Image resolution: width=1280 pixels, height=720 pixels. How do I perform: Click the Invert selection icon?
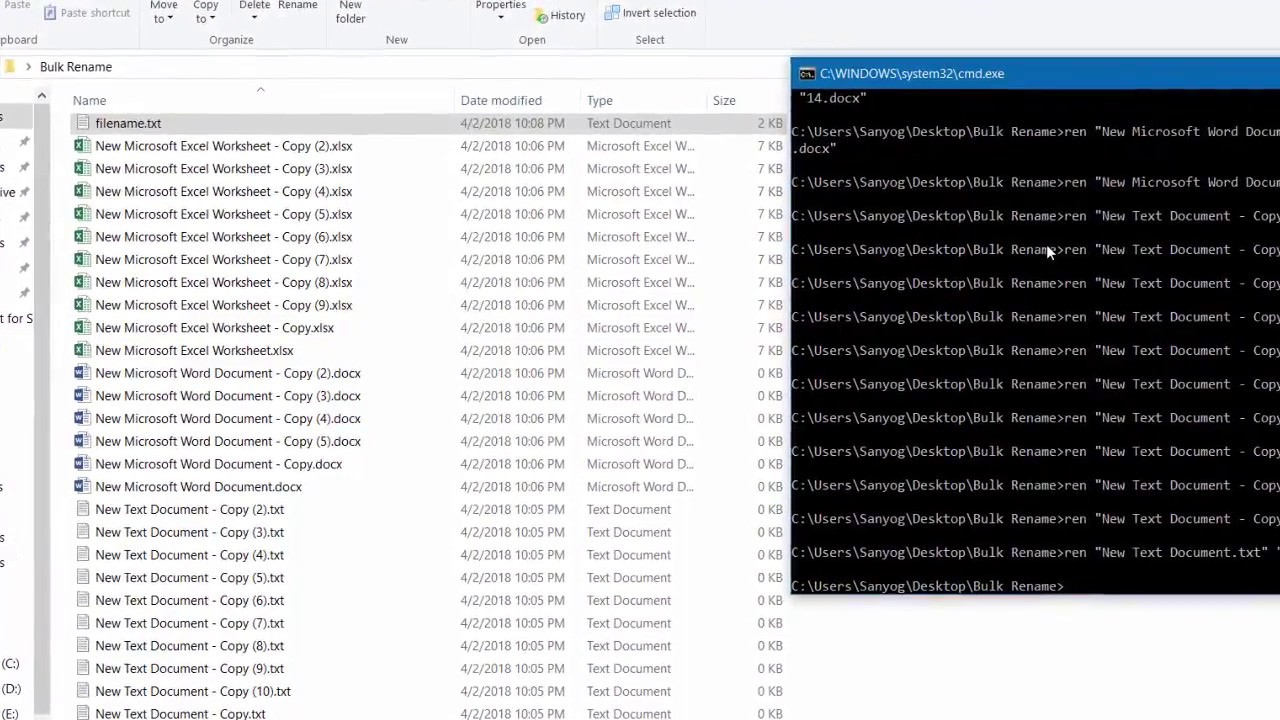612,13
